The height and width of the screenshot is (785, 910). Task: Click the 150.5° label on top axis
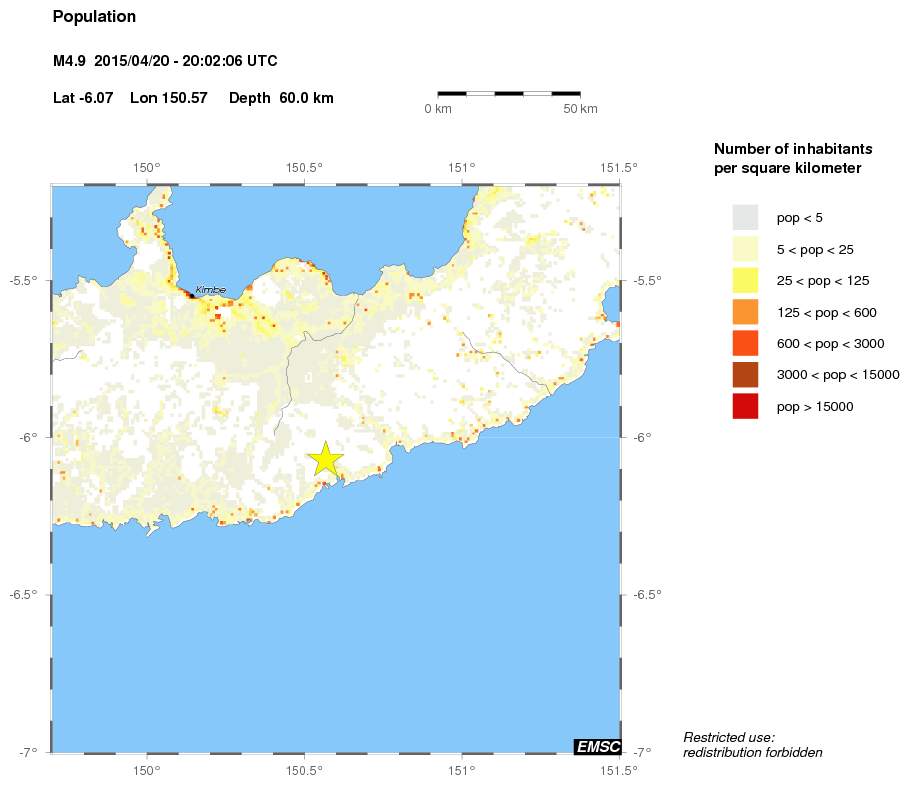tap(304, 168)
